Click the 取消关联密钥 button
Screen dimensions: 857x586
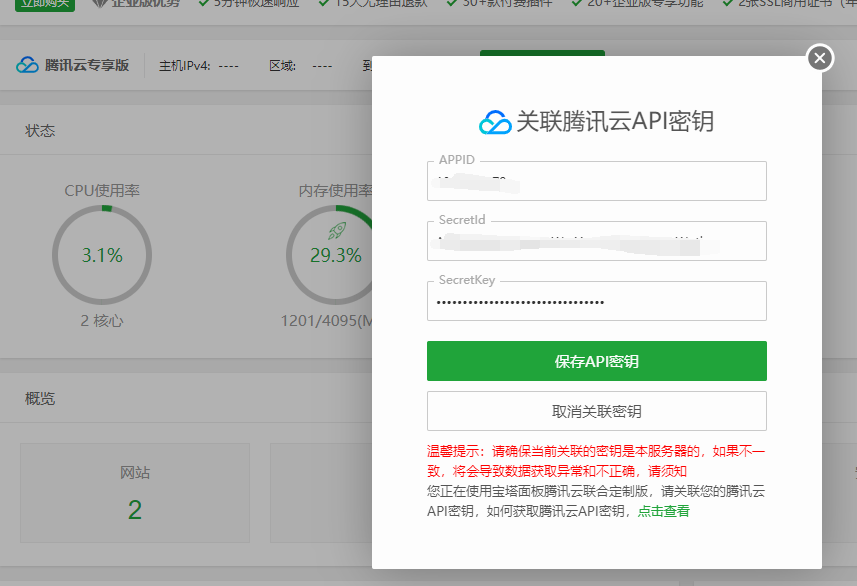596,411
